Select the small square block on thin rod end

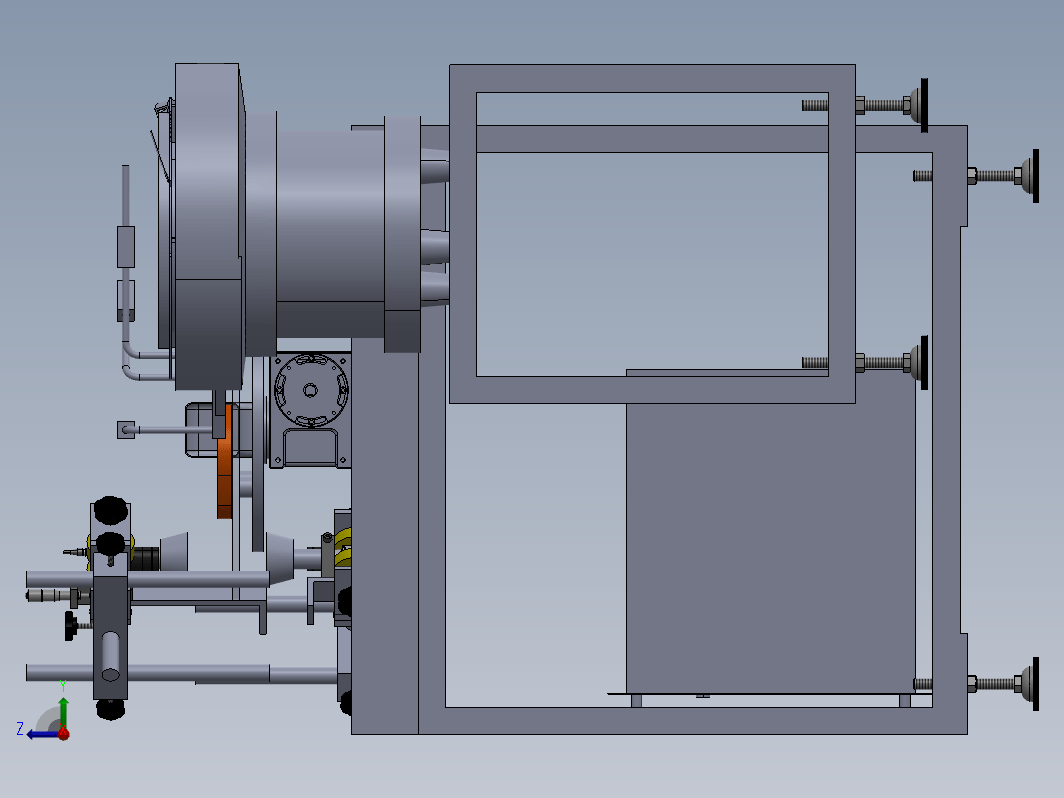[x=126, y=430]
